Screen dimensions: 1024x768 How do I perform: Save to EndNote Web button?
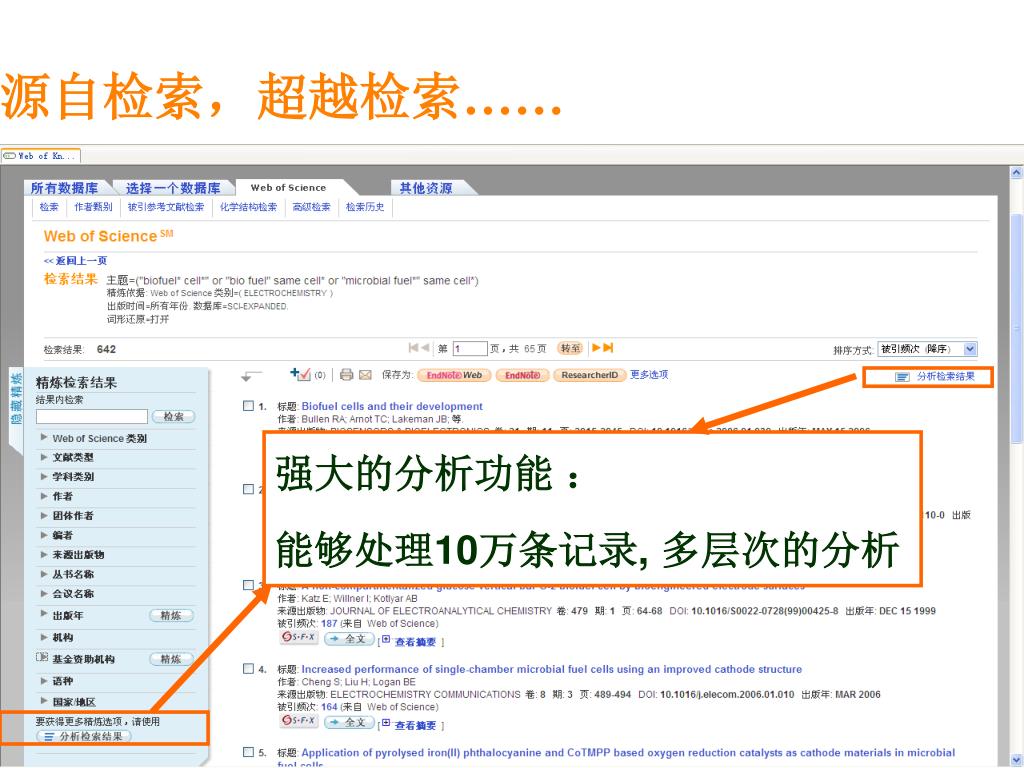(454, 376)
